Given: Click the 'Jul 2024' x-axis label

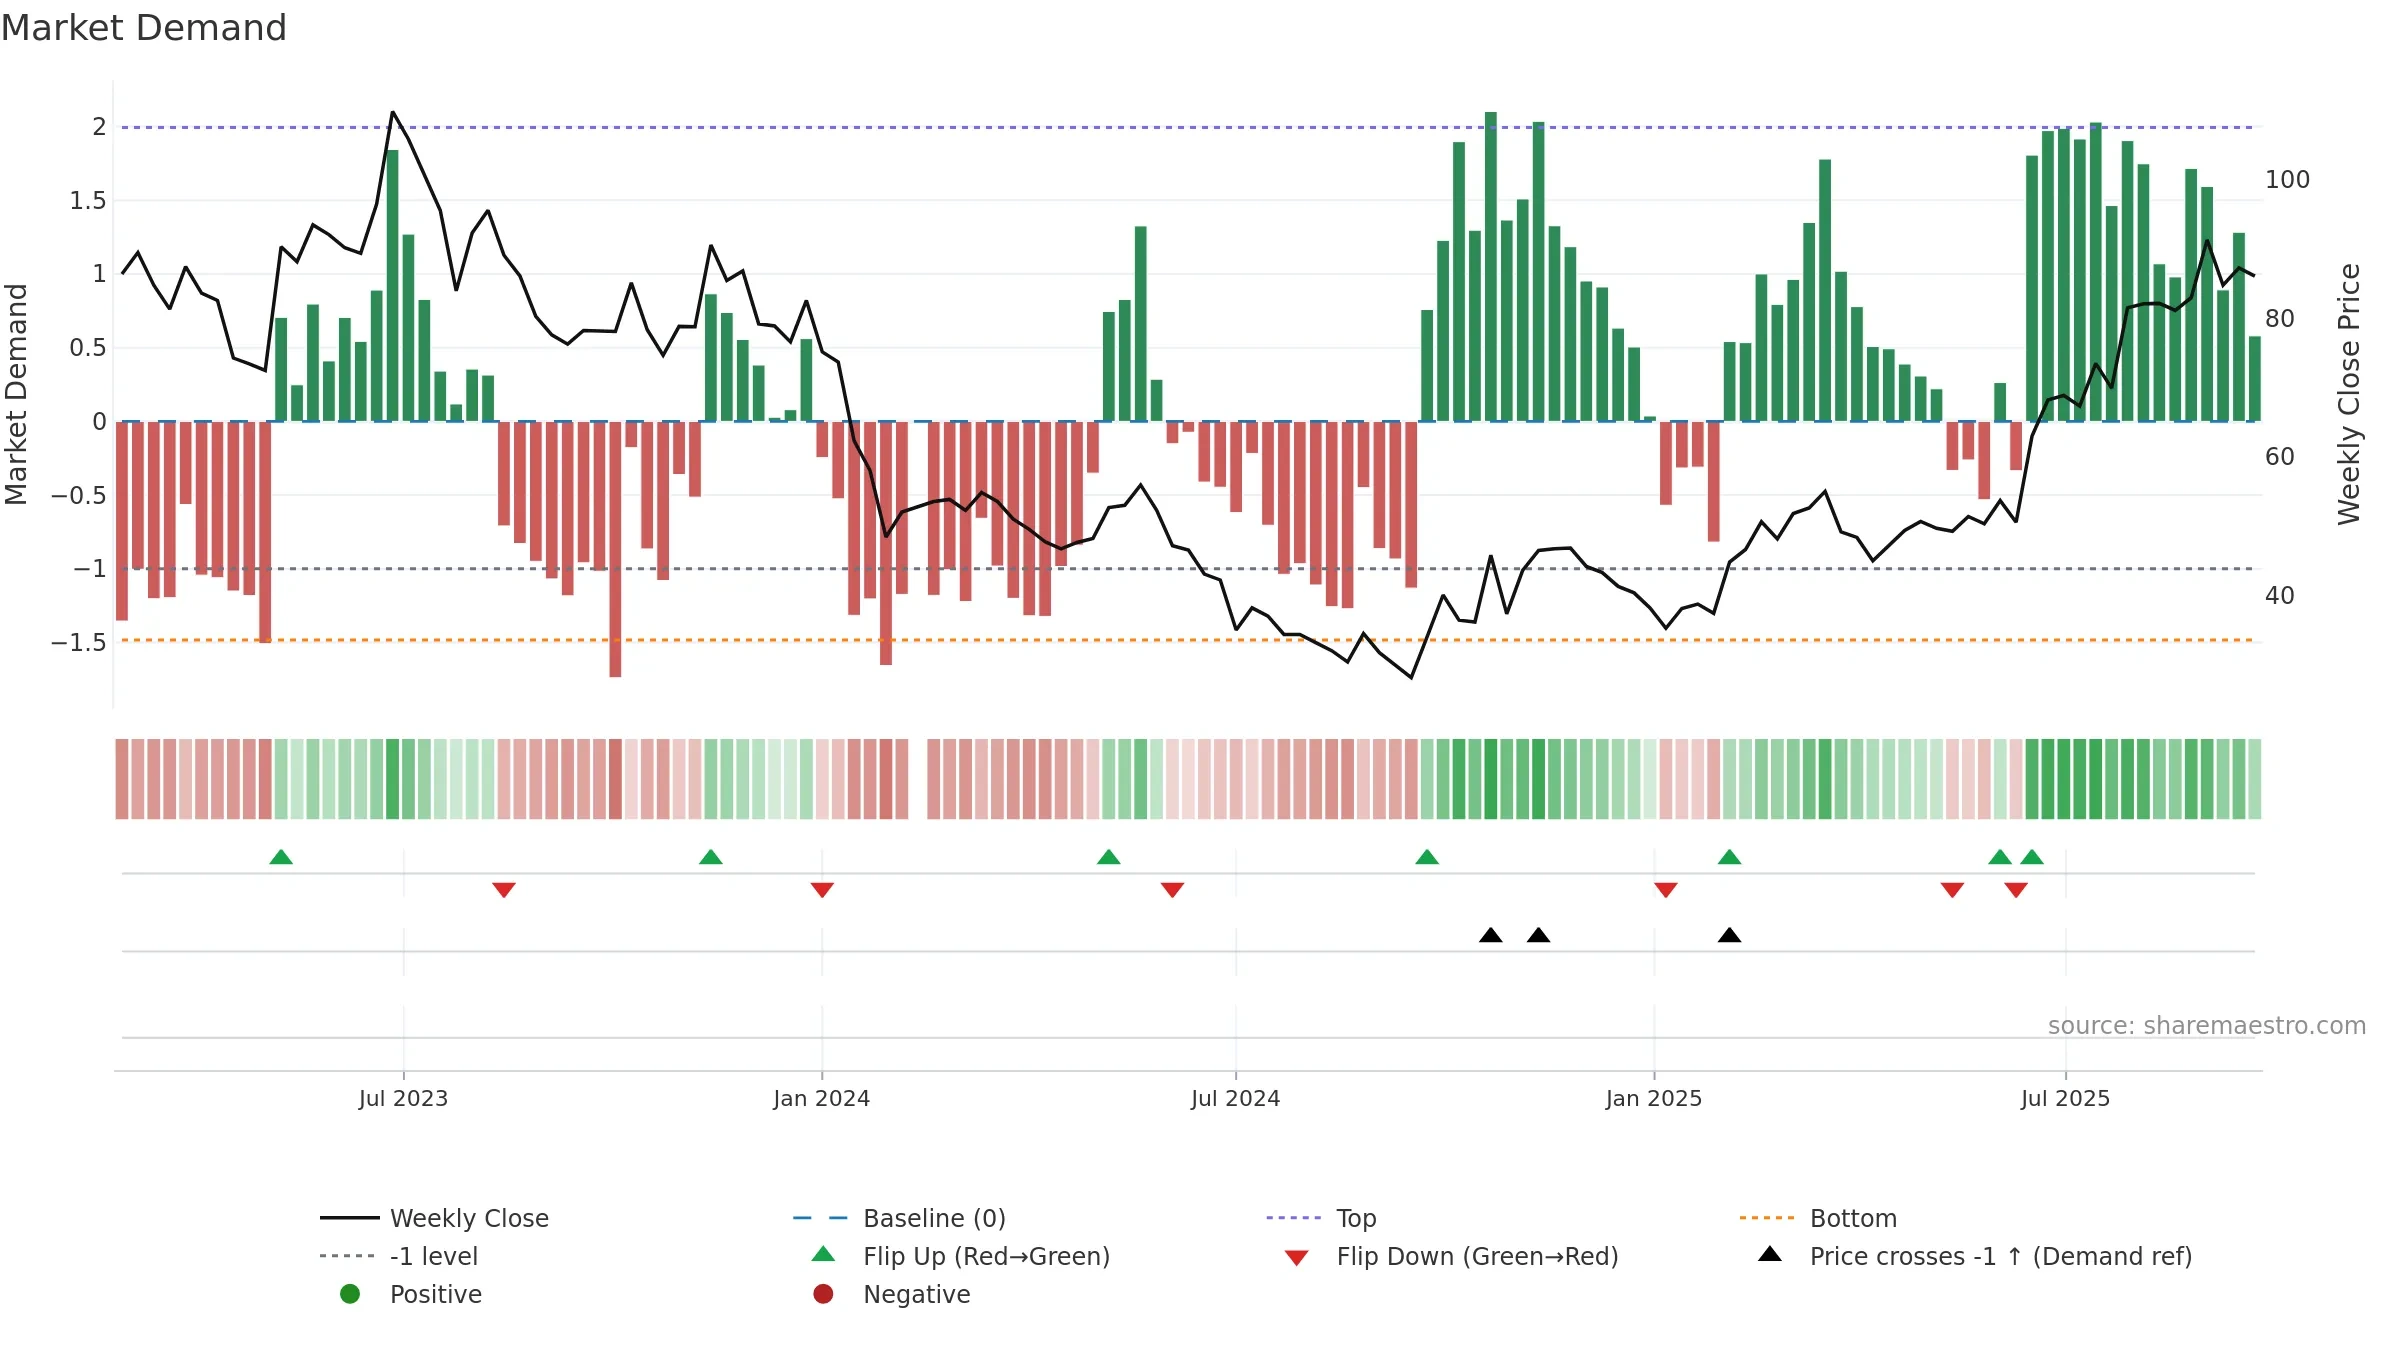Looking at the screenshot, I should click(x=1236, y=1098).
